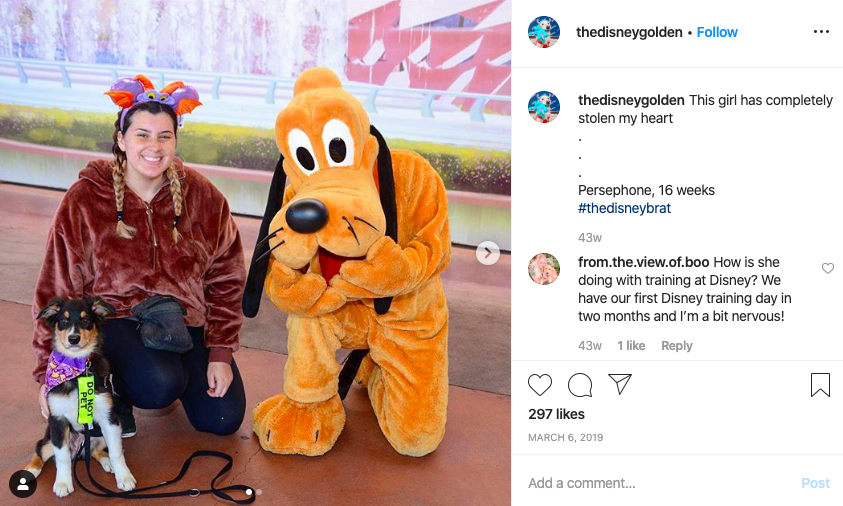The width and height of the screenshot is (843, 506).
Task: View 1 like on the comment
Action: [x=631, y=346]
